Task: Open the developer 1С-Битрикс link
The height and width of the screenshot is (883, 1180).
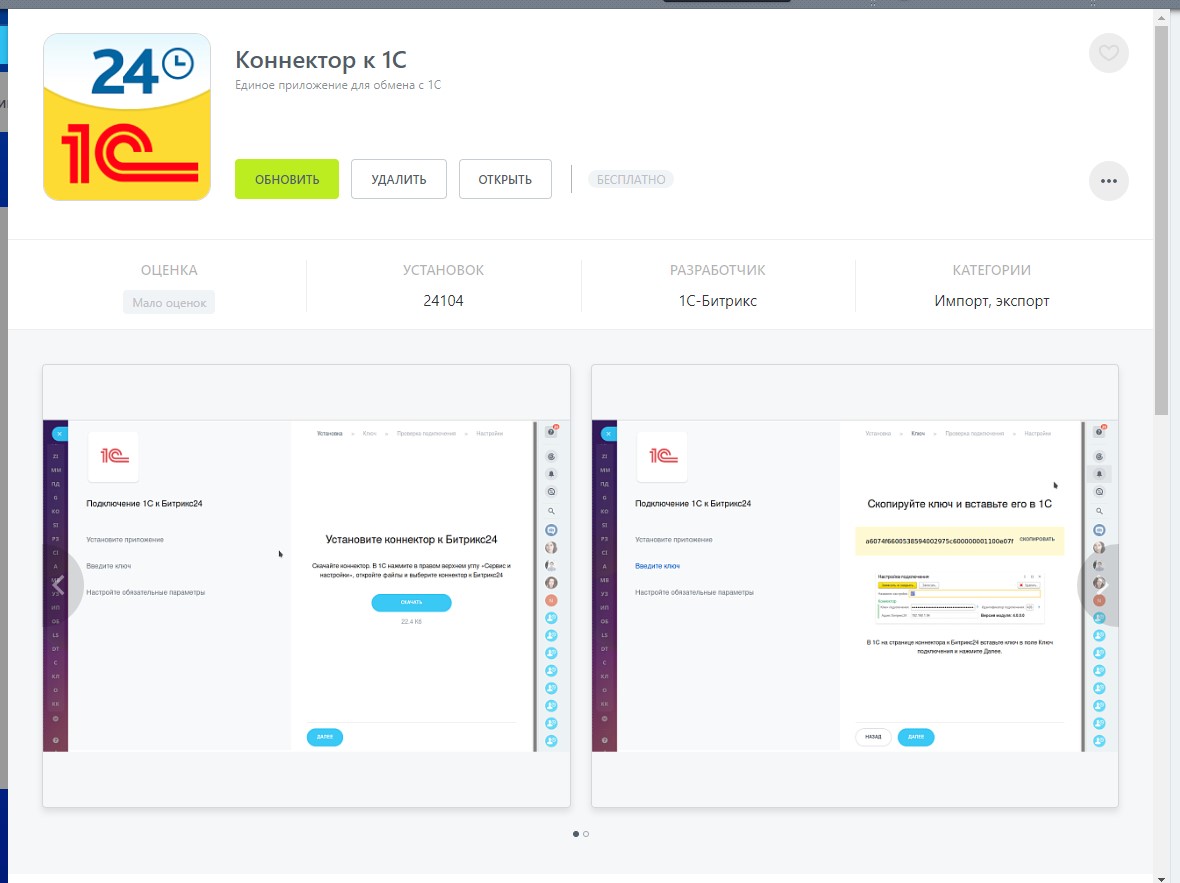Action: point(718,301)
